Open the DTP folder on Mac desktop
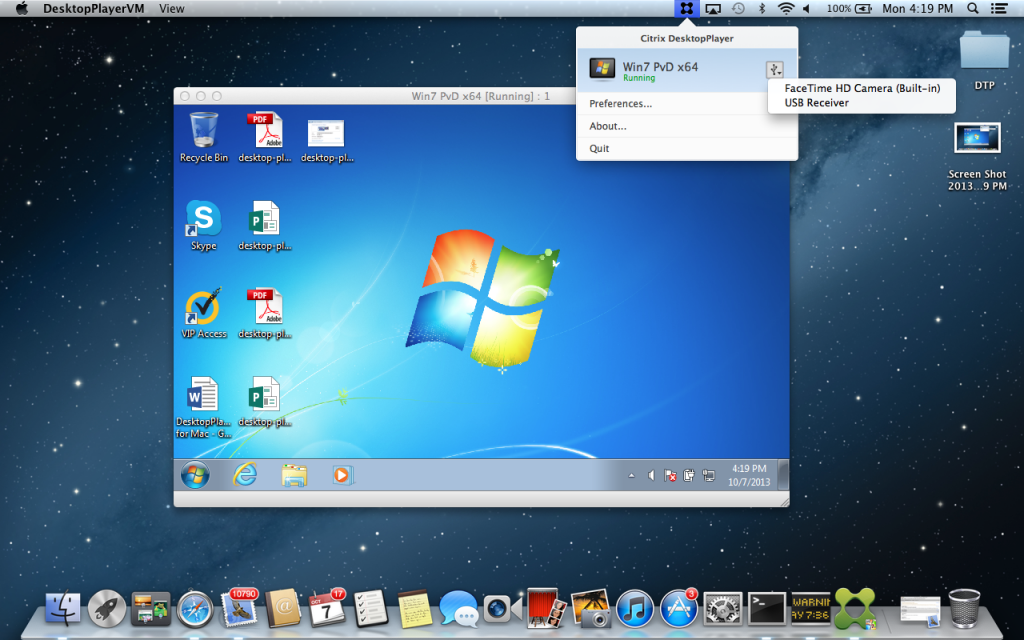The image size is (1024, 640). click(984, 59)
